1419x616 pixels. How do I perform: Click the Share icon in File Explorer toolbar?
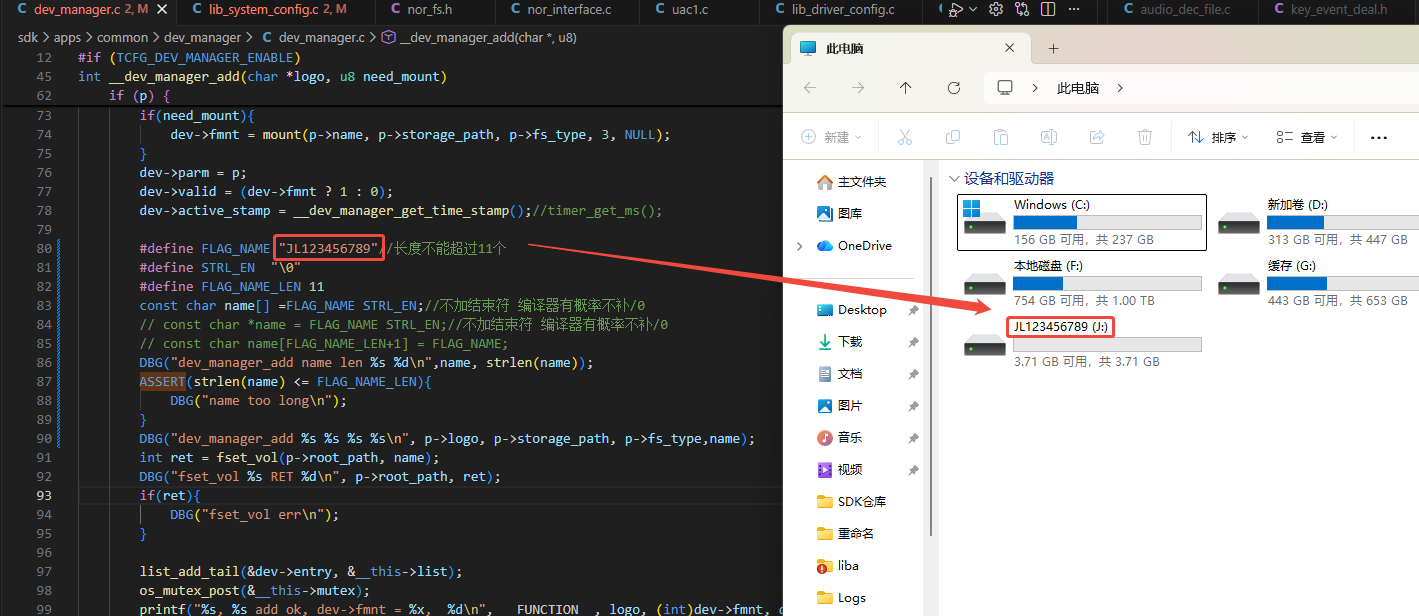coord(1097,137)
